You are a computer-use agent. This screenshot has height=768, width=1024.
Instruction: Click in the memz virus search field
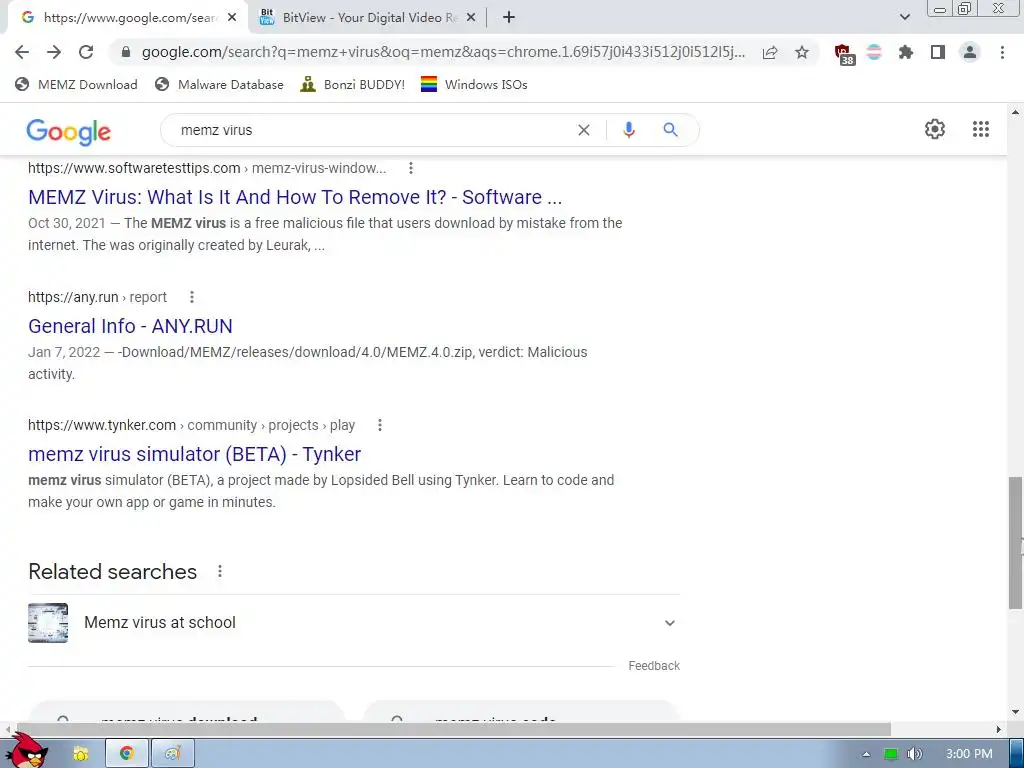372,130
